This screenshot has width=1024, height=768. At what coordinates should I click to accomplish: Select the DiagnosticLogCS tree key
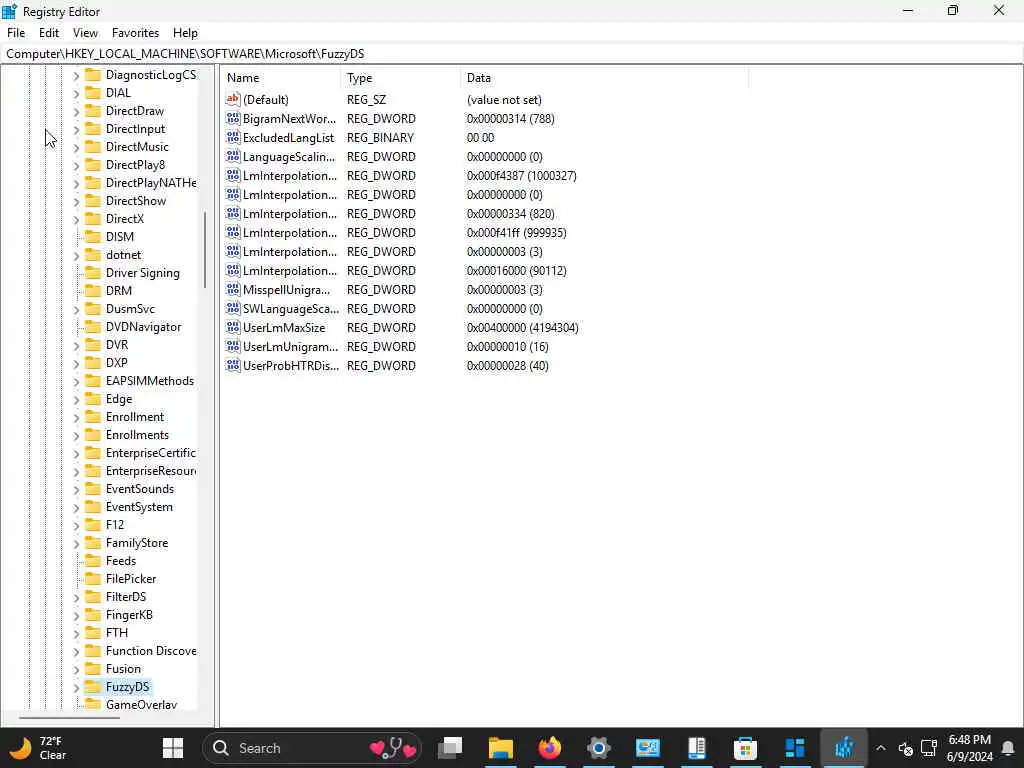click(151, 75)
